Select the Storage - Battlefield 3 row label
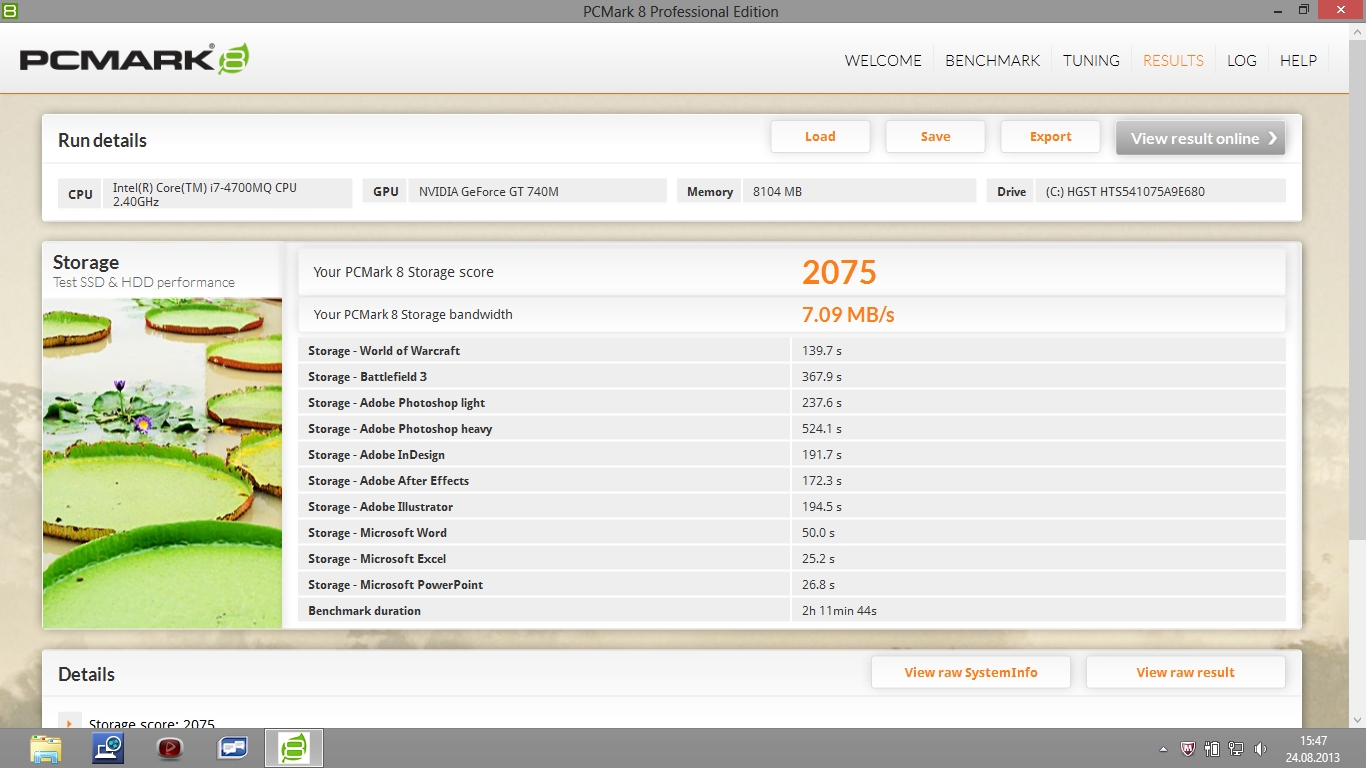The image size is (1366, 768). (x=367, y=377)
